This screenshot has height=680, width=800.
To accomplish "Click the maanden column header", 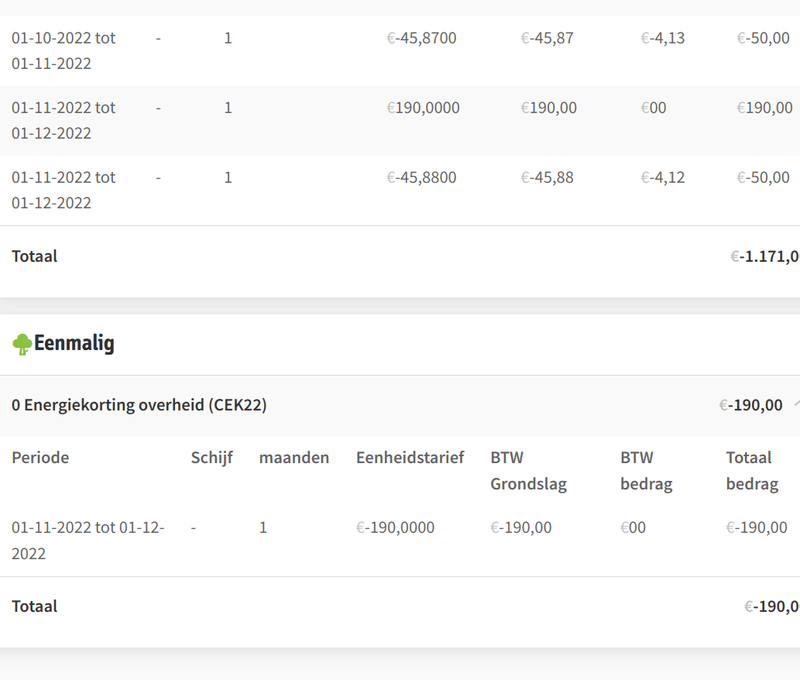I will click(x=294, y=458).
